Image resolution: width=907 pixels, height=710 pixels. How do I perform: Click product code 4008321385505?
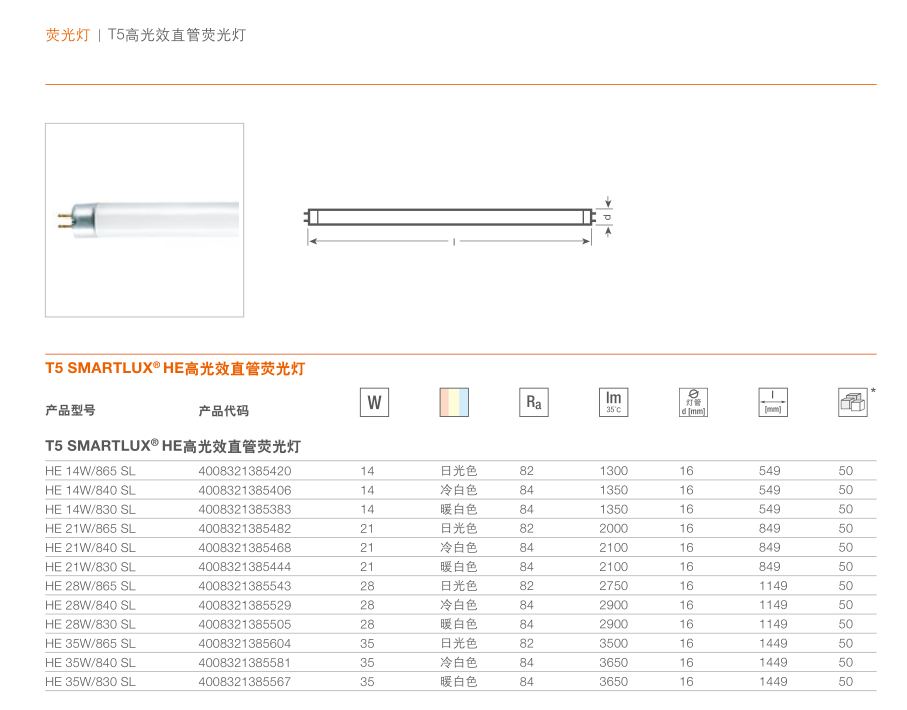245,624
